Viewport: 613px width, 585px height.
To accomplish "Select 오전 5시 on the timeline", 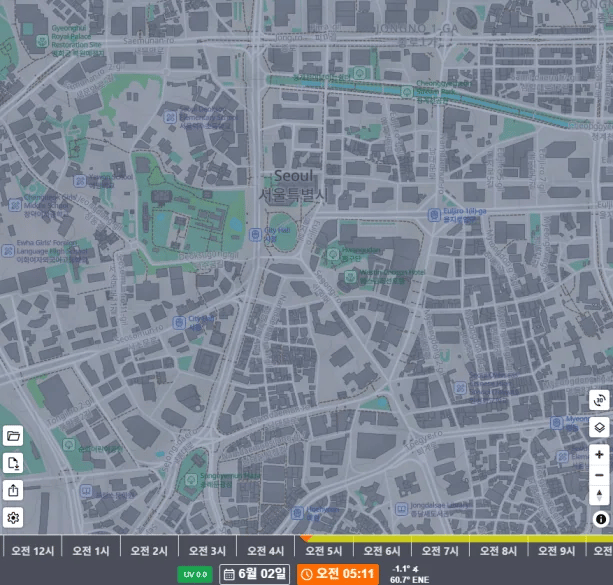I will [324, 551].
